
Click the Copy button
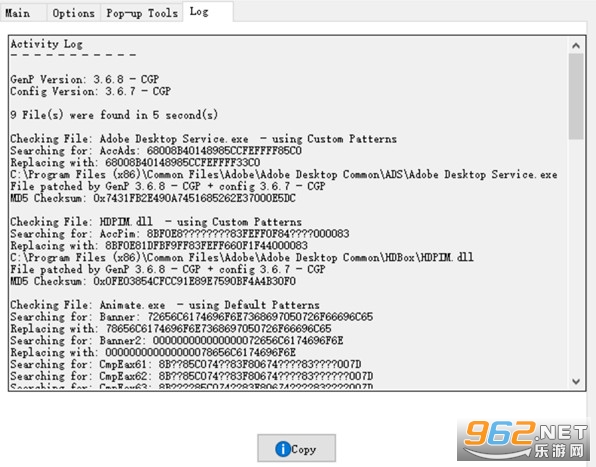point(296,448)
